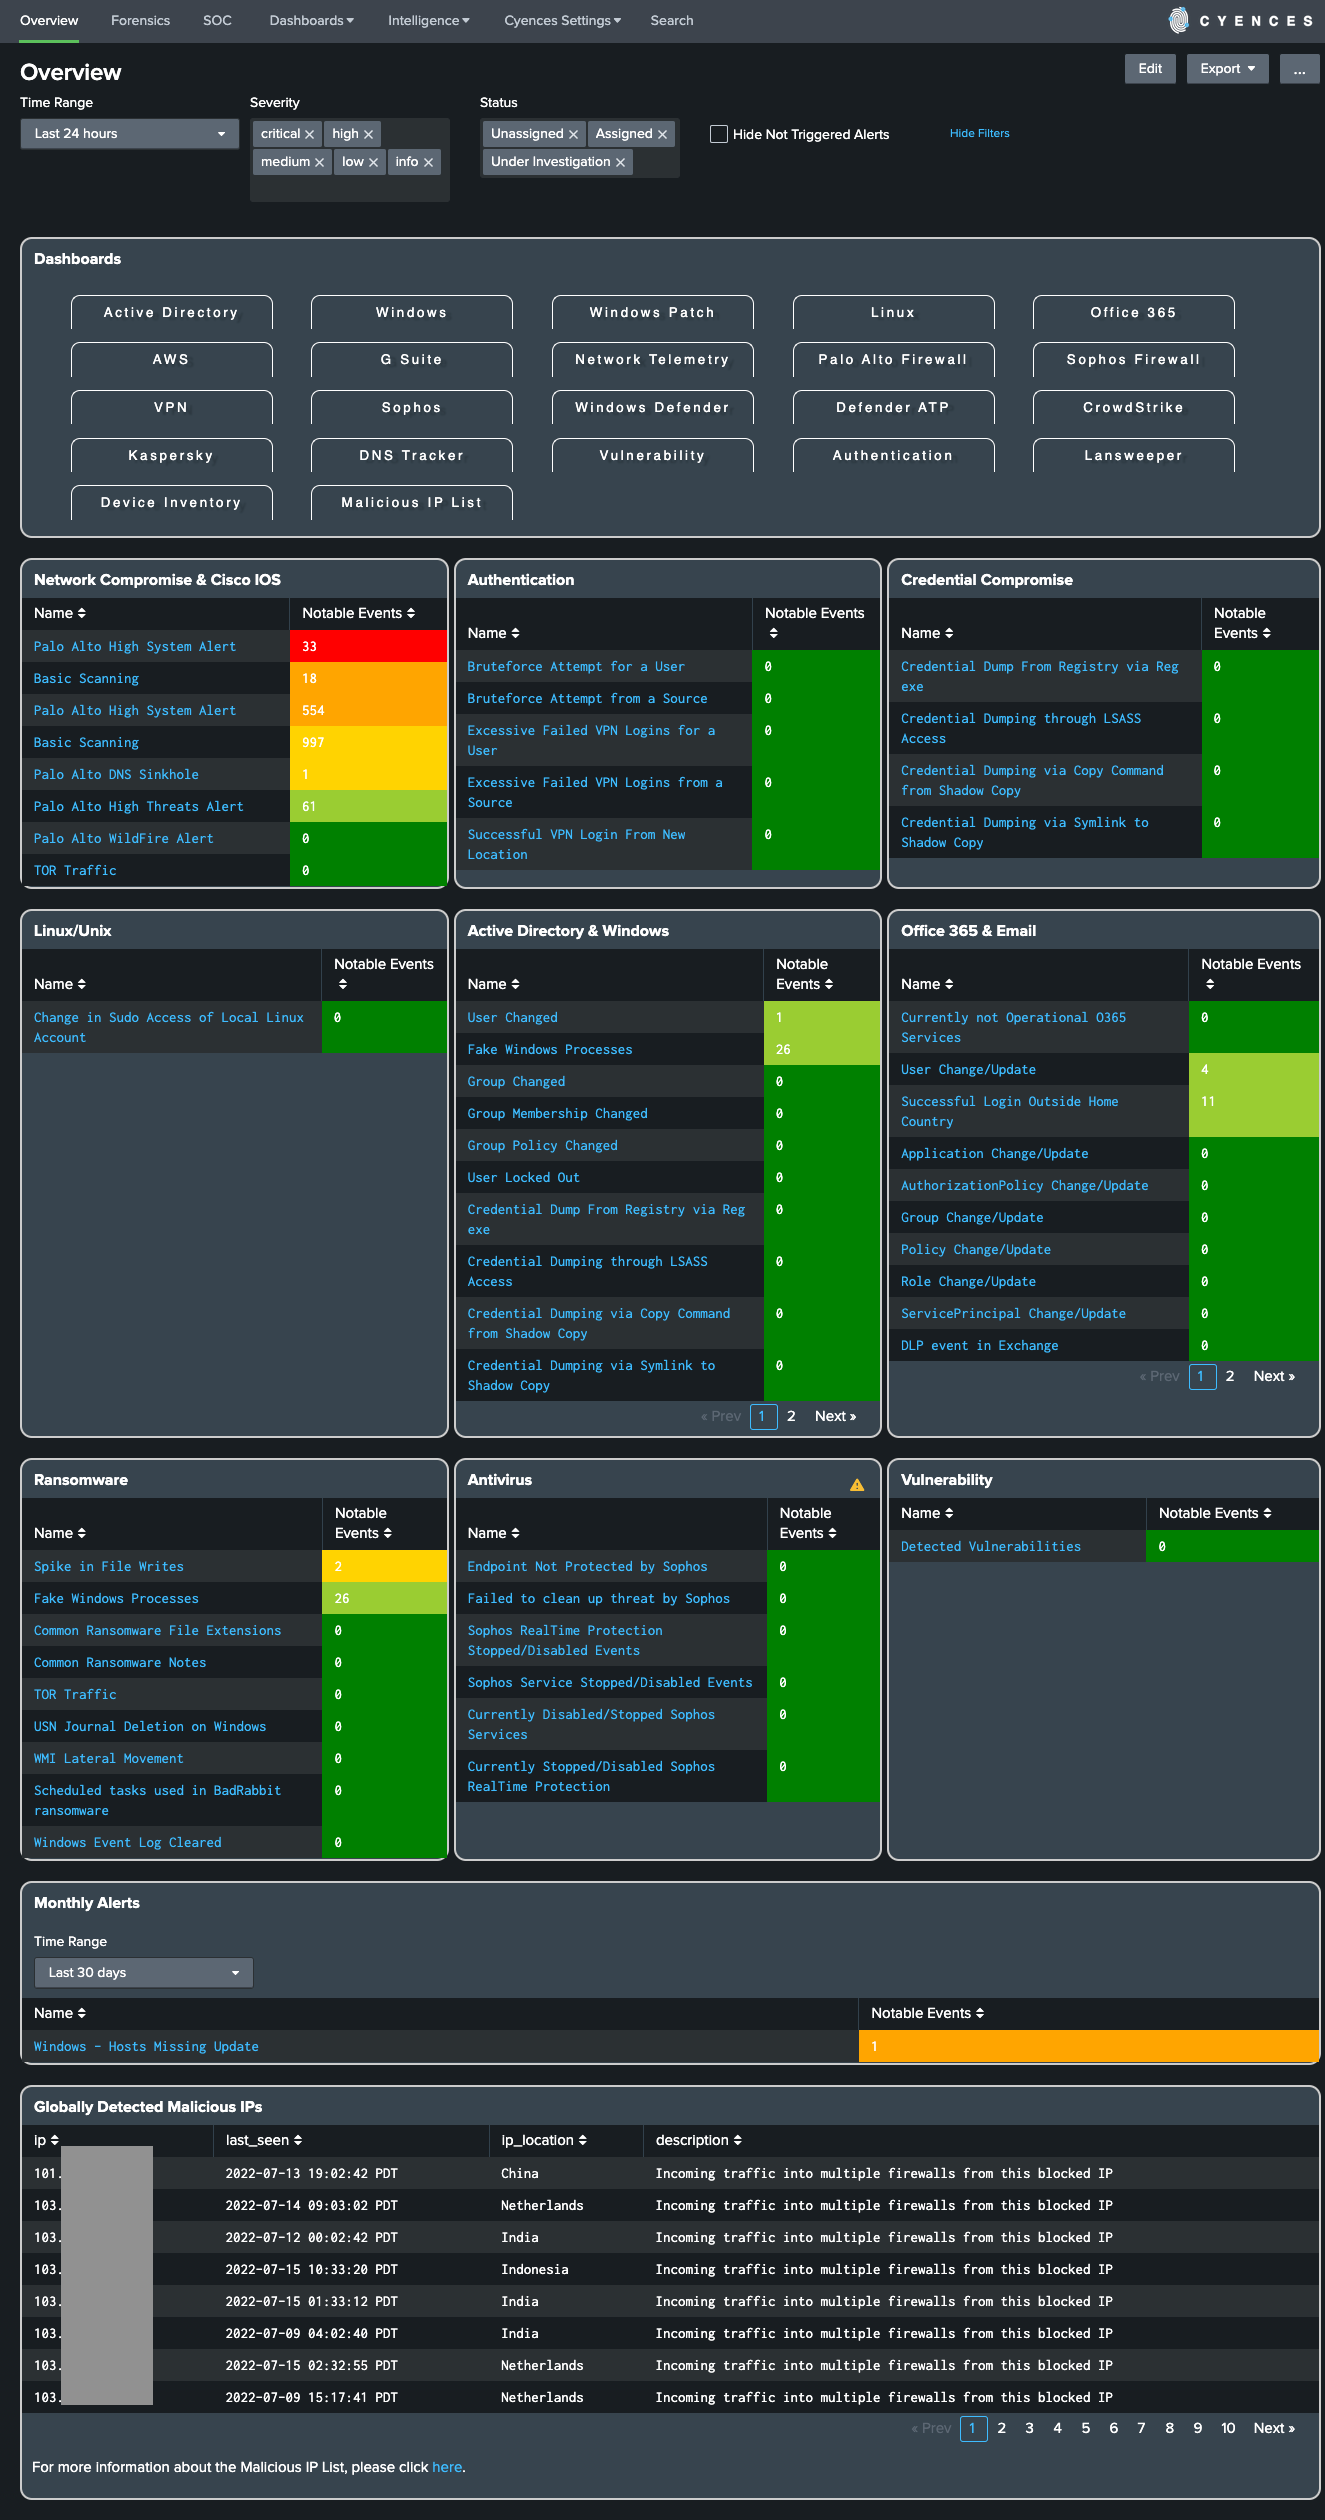This screenshot has height=2520, width=1325.
Task: Click the Cyences logo icon
Action: 1179,20
